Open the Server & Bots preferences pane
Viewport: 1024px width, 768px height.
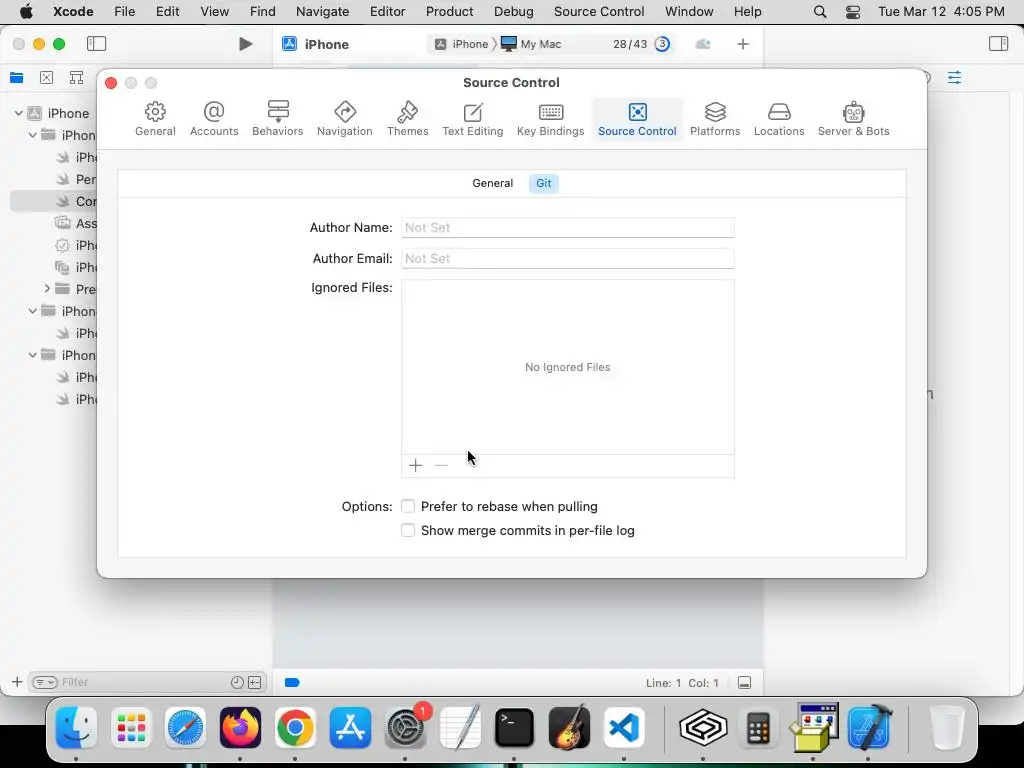coord(853,119)
